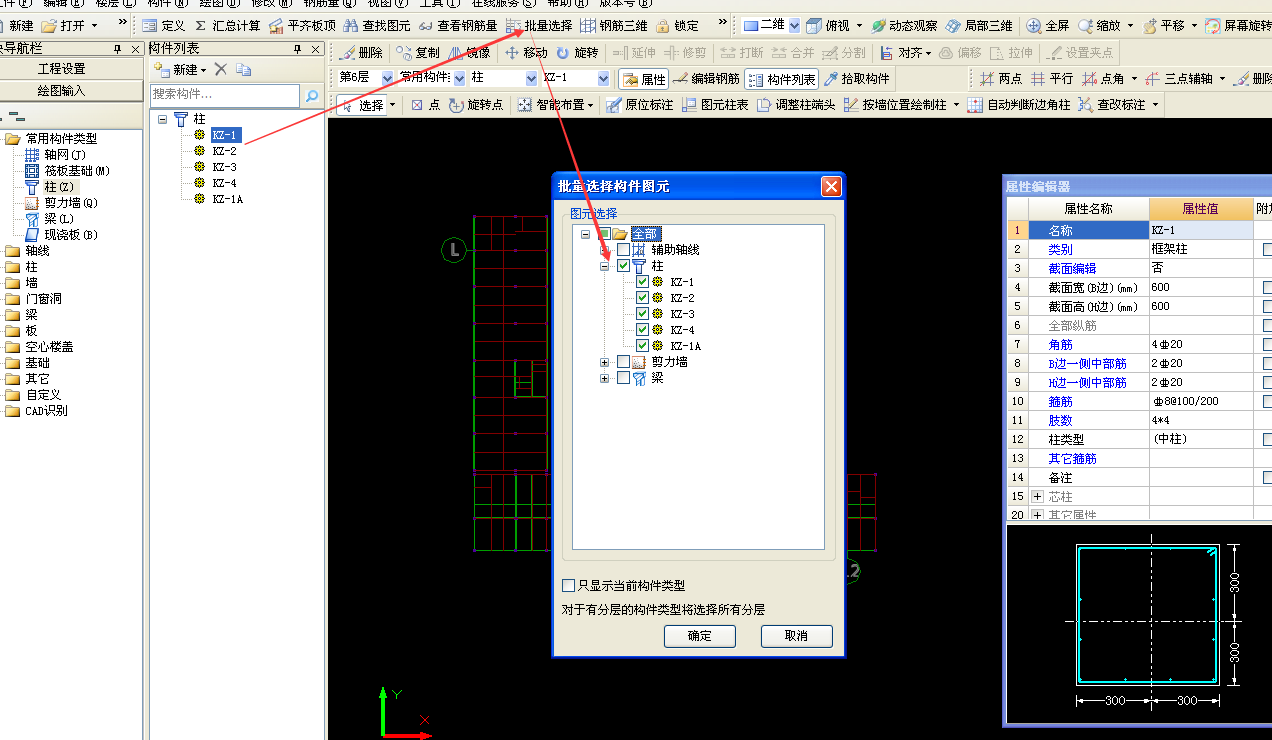Click 拾取构件 pick component eyedropper
The height and width of the screenshot is (740, 1272).
click(x=856, y=79)
